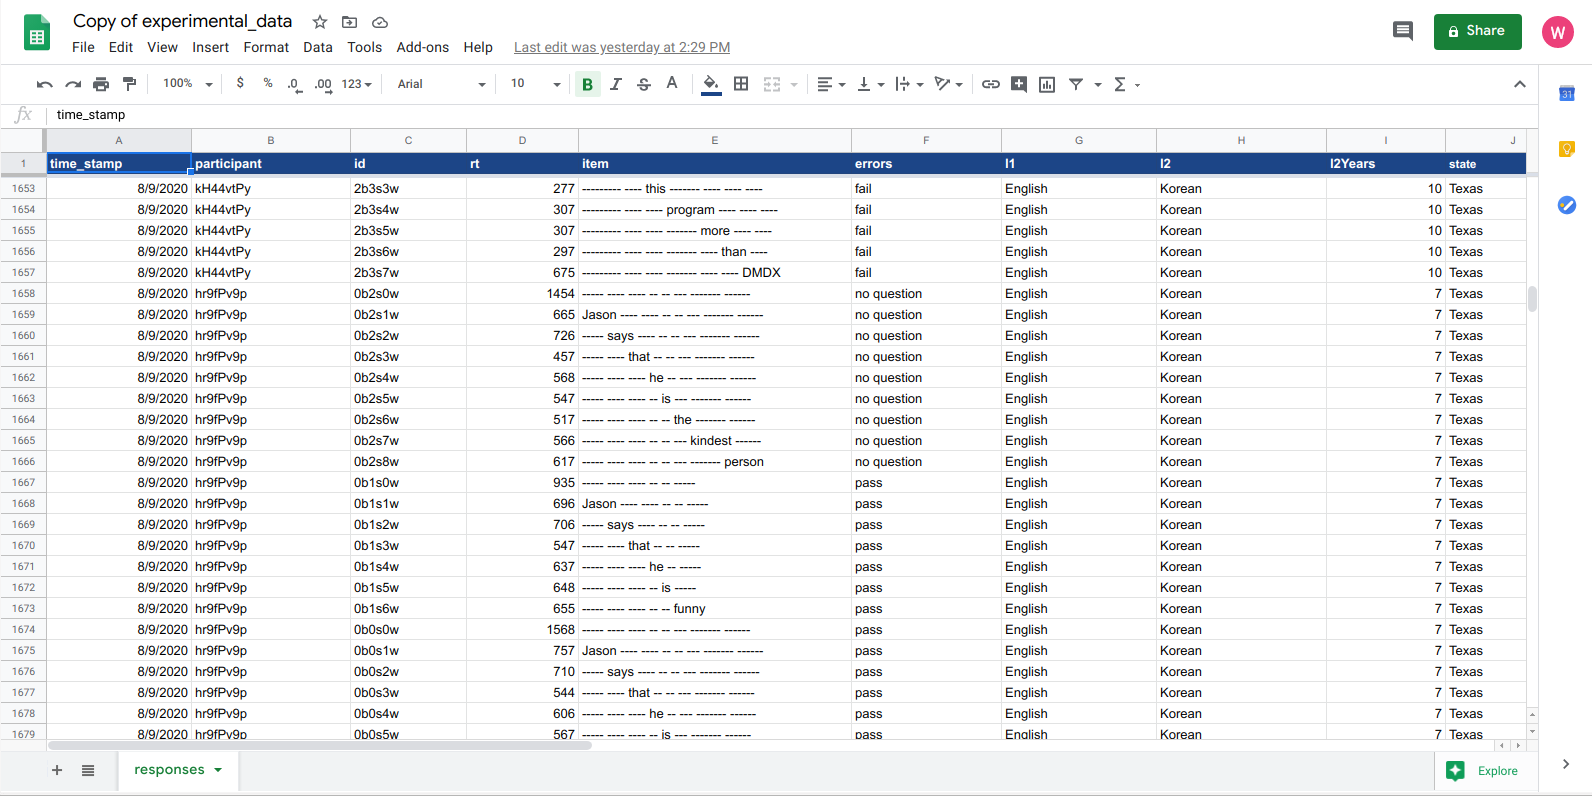Expand merge cells options arrow
Viewport: 1592px width, 796px height.
click(x=794, y=84)
